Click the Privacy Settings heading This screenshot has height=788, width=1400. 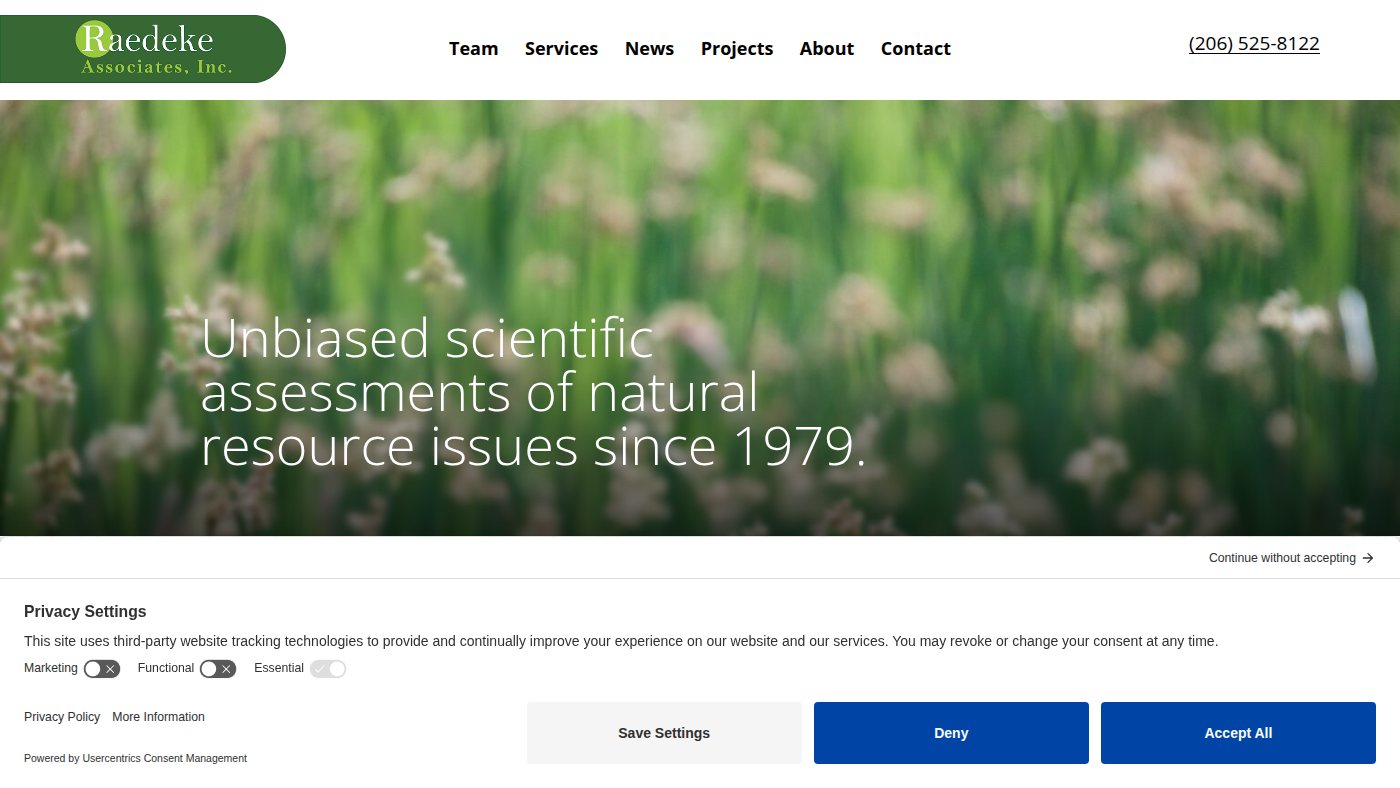(x=85, y=612)
